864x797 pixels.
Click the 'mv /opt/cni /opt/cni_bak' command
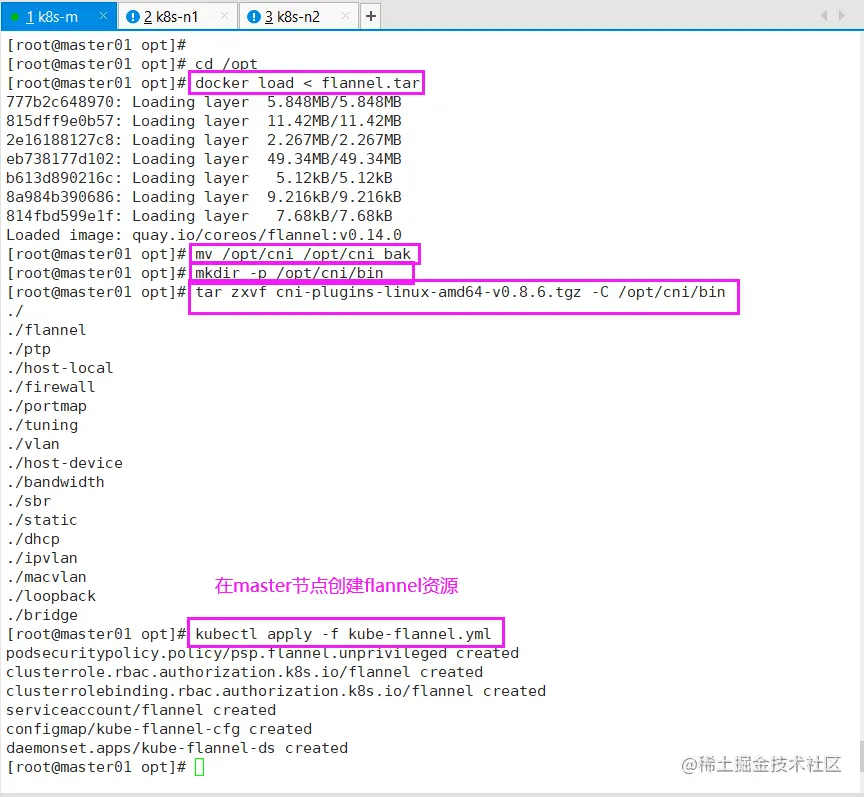click(303, 254)
